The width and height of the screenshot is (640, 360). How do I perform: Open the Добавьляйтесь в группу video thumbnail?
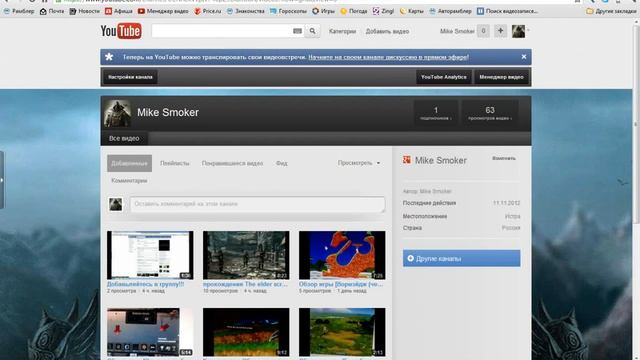point(150,255)
